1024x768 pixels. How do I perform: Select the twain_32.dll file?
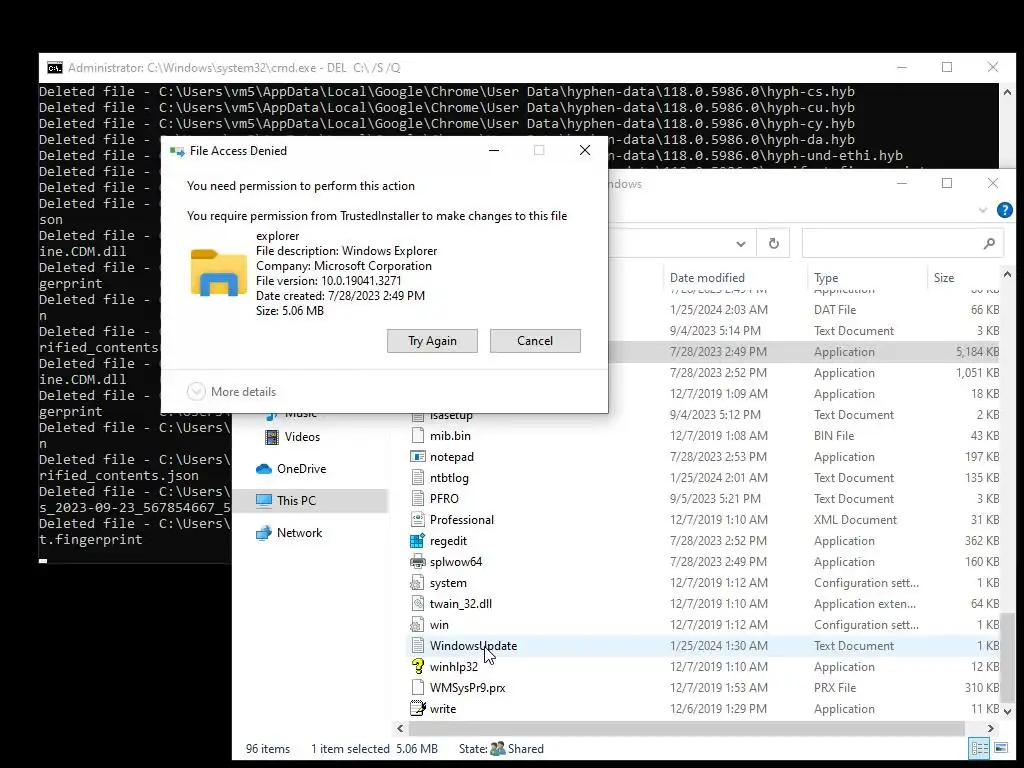tap(460, 603)
